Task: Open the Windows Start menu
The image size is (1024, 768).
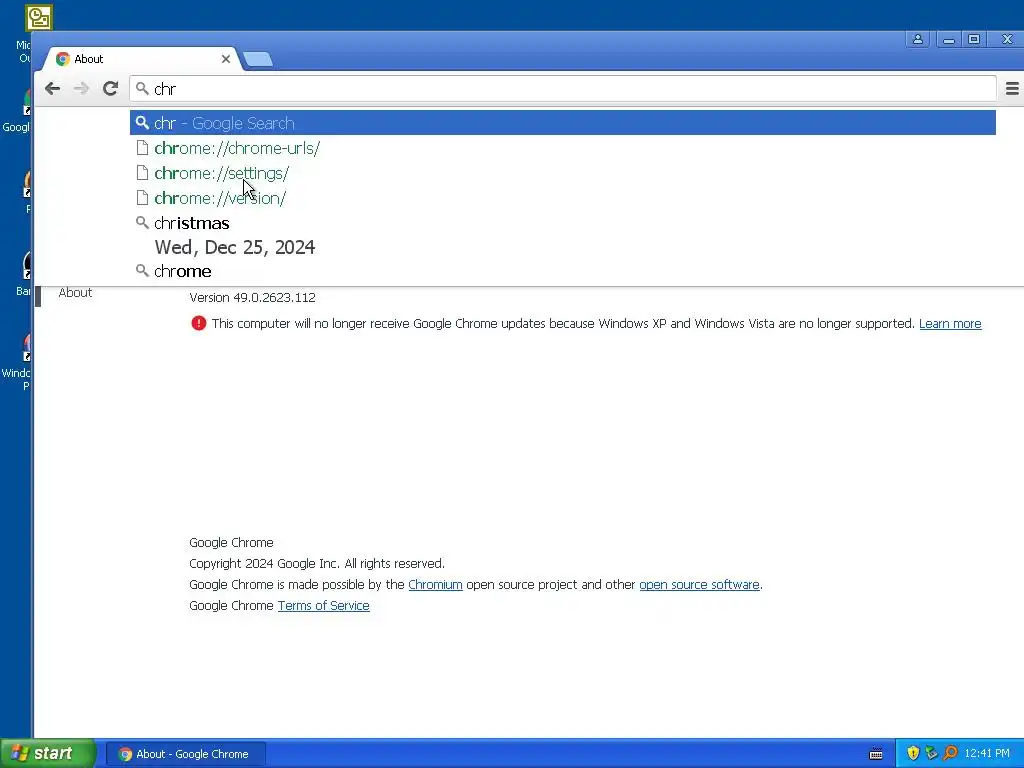Action: (x=47, y=754)
